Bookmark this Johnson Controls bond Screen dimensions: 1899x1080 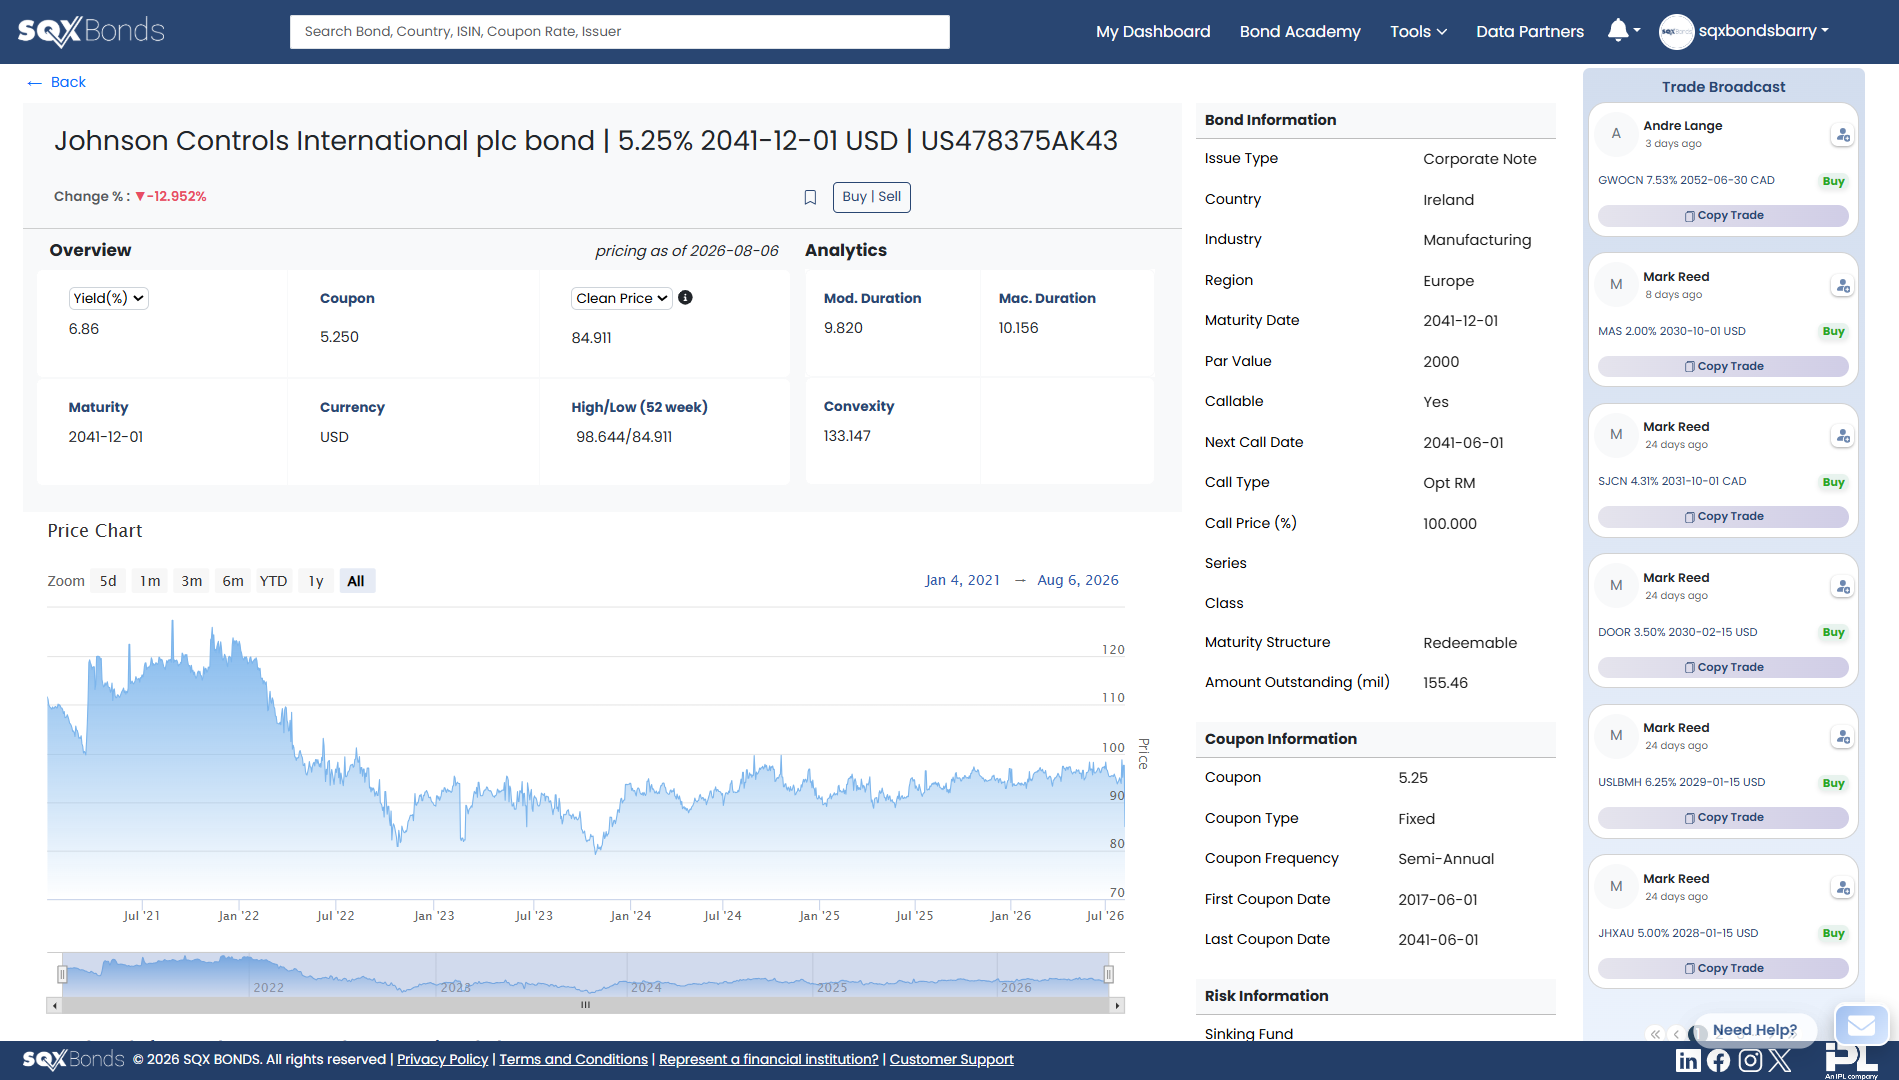810,197
